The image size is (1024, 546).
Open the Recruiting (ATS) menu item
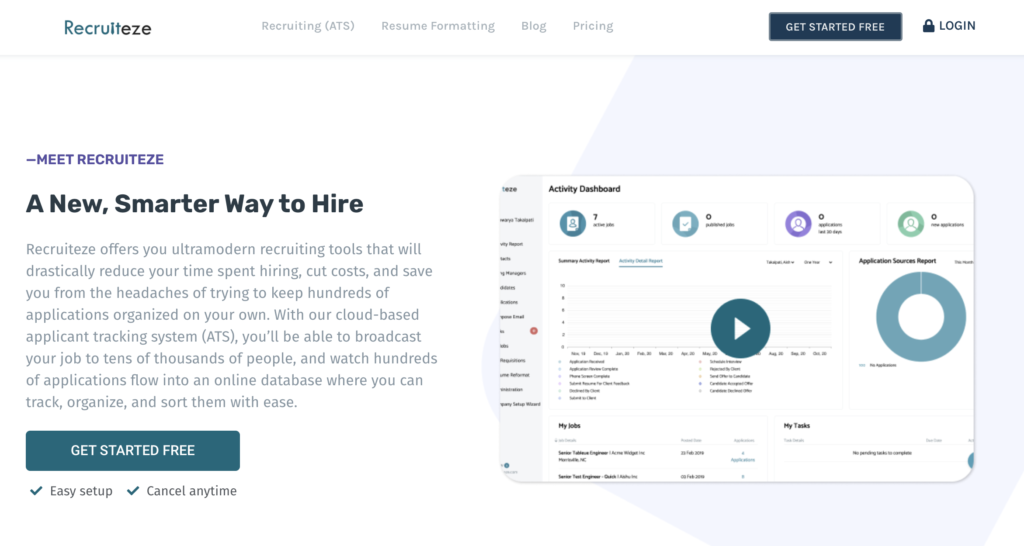308,26
